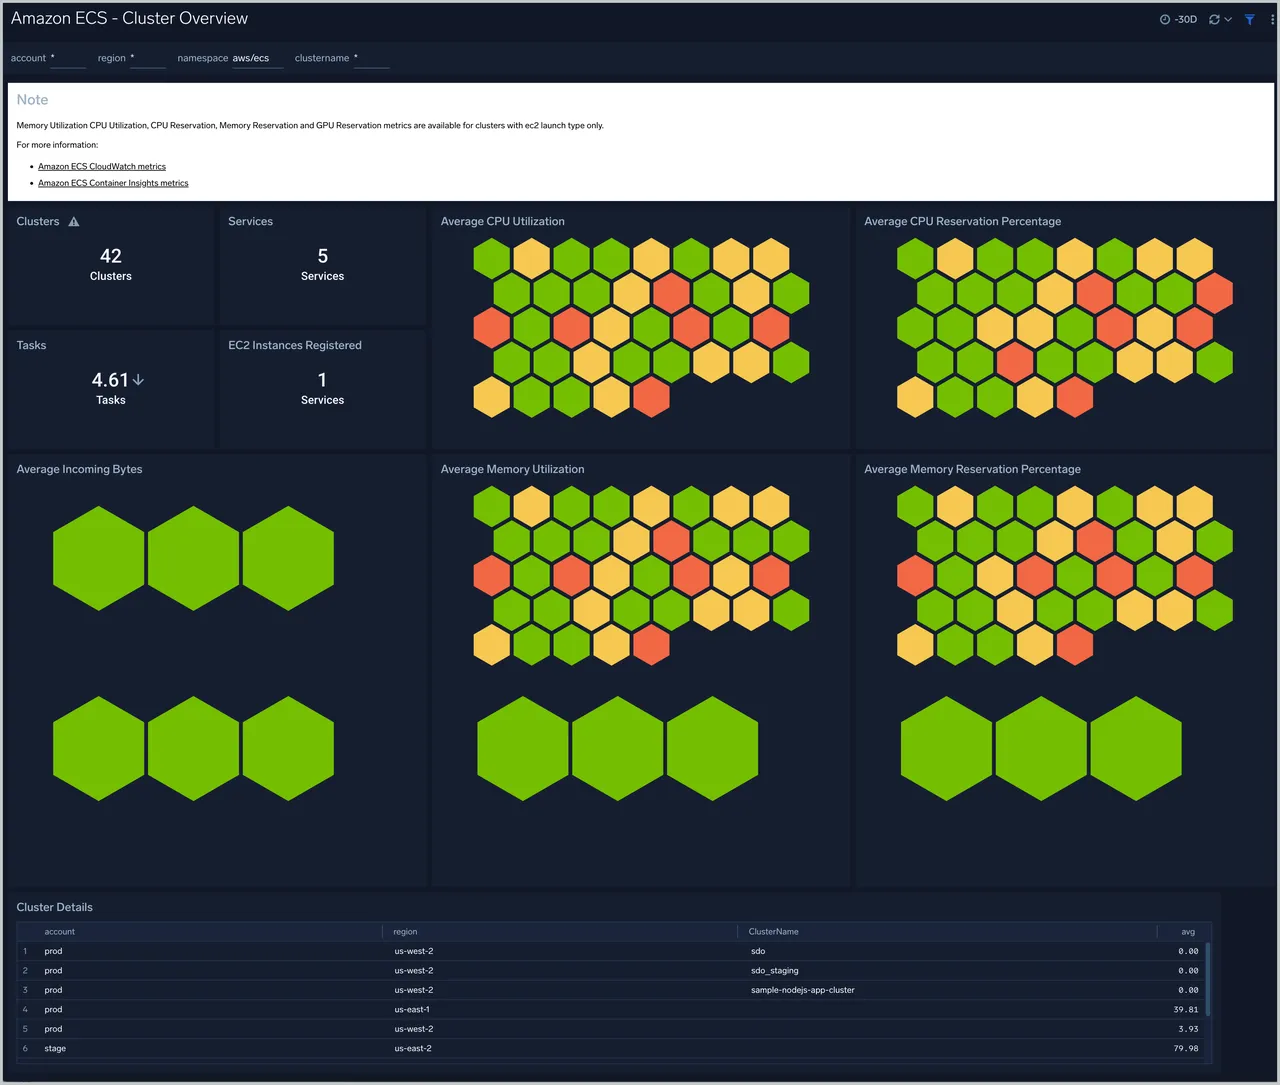Image resolution: width=1280 pixels, height=1085 pixels.
Task: Edit the namespace aws/ecs filter
Action: 257,59
